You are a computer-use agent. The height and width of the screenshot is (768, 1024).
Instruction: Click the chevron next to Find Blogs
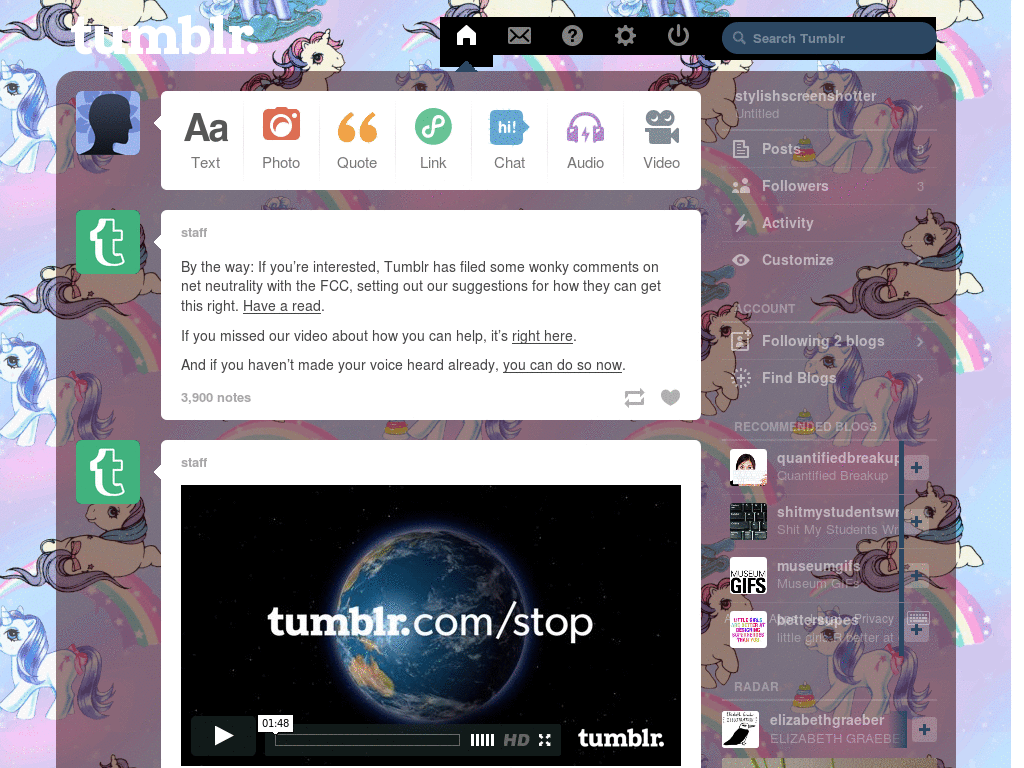(x=920, y=377)
